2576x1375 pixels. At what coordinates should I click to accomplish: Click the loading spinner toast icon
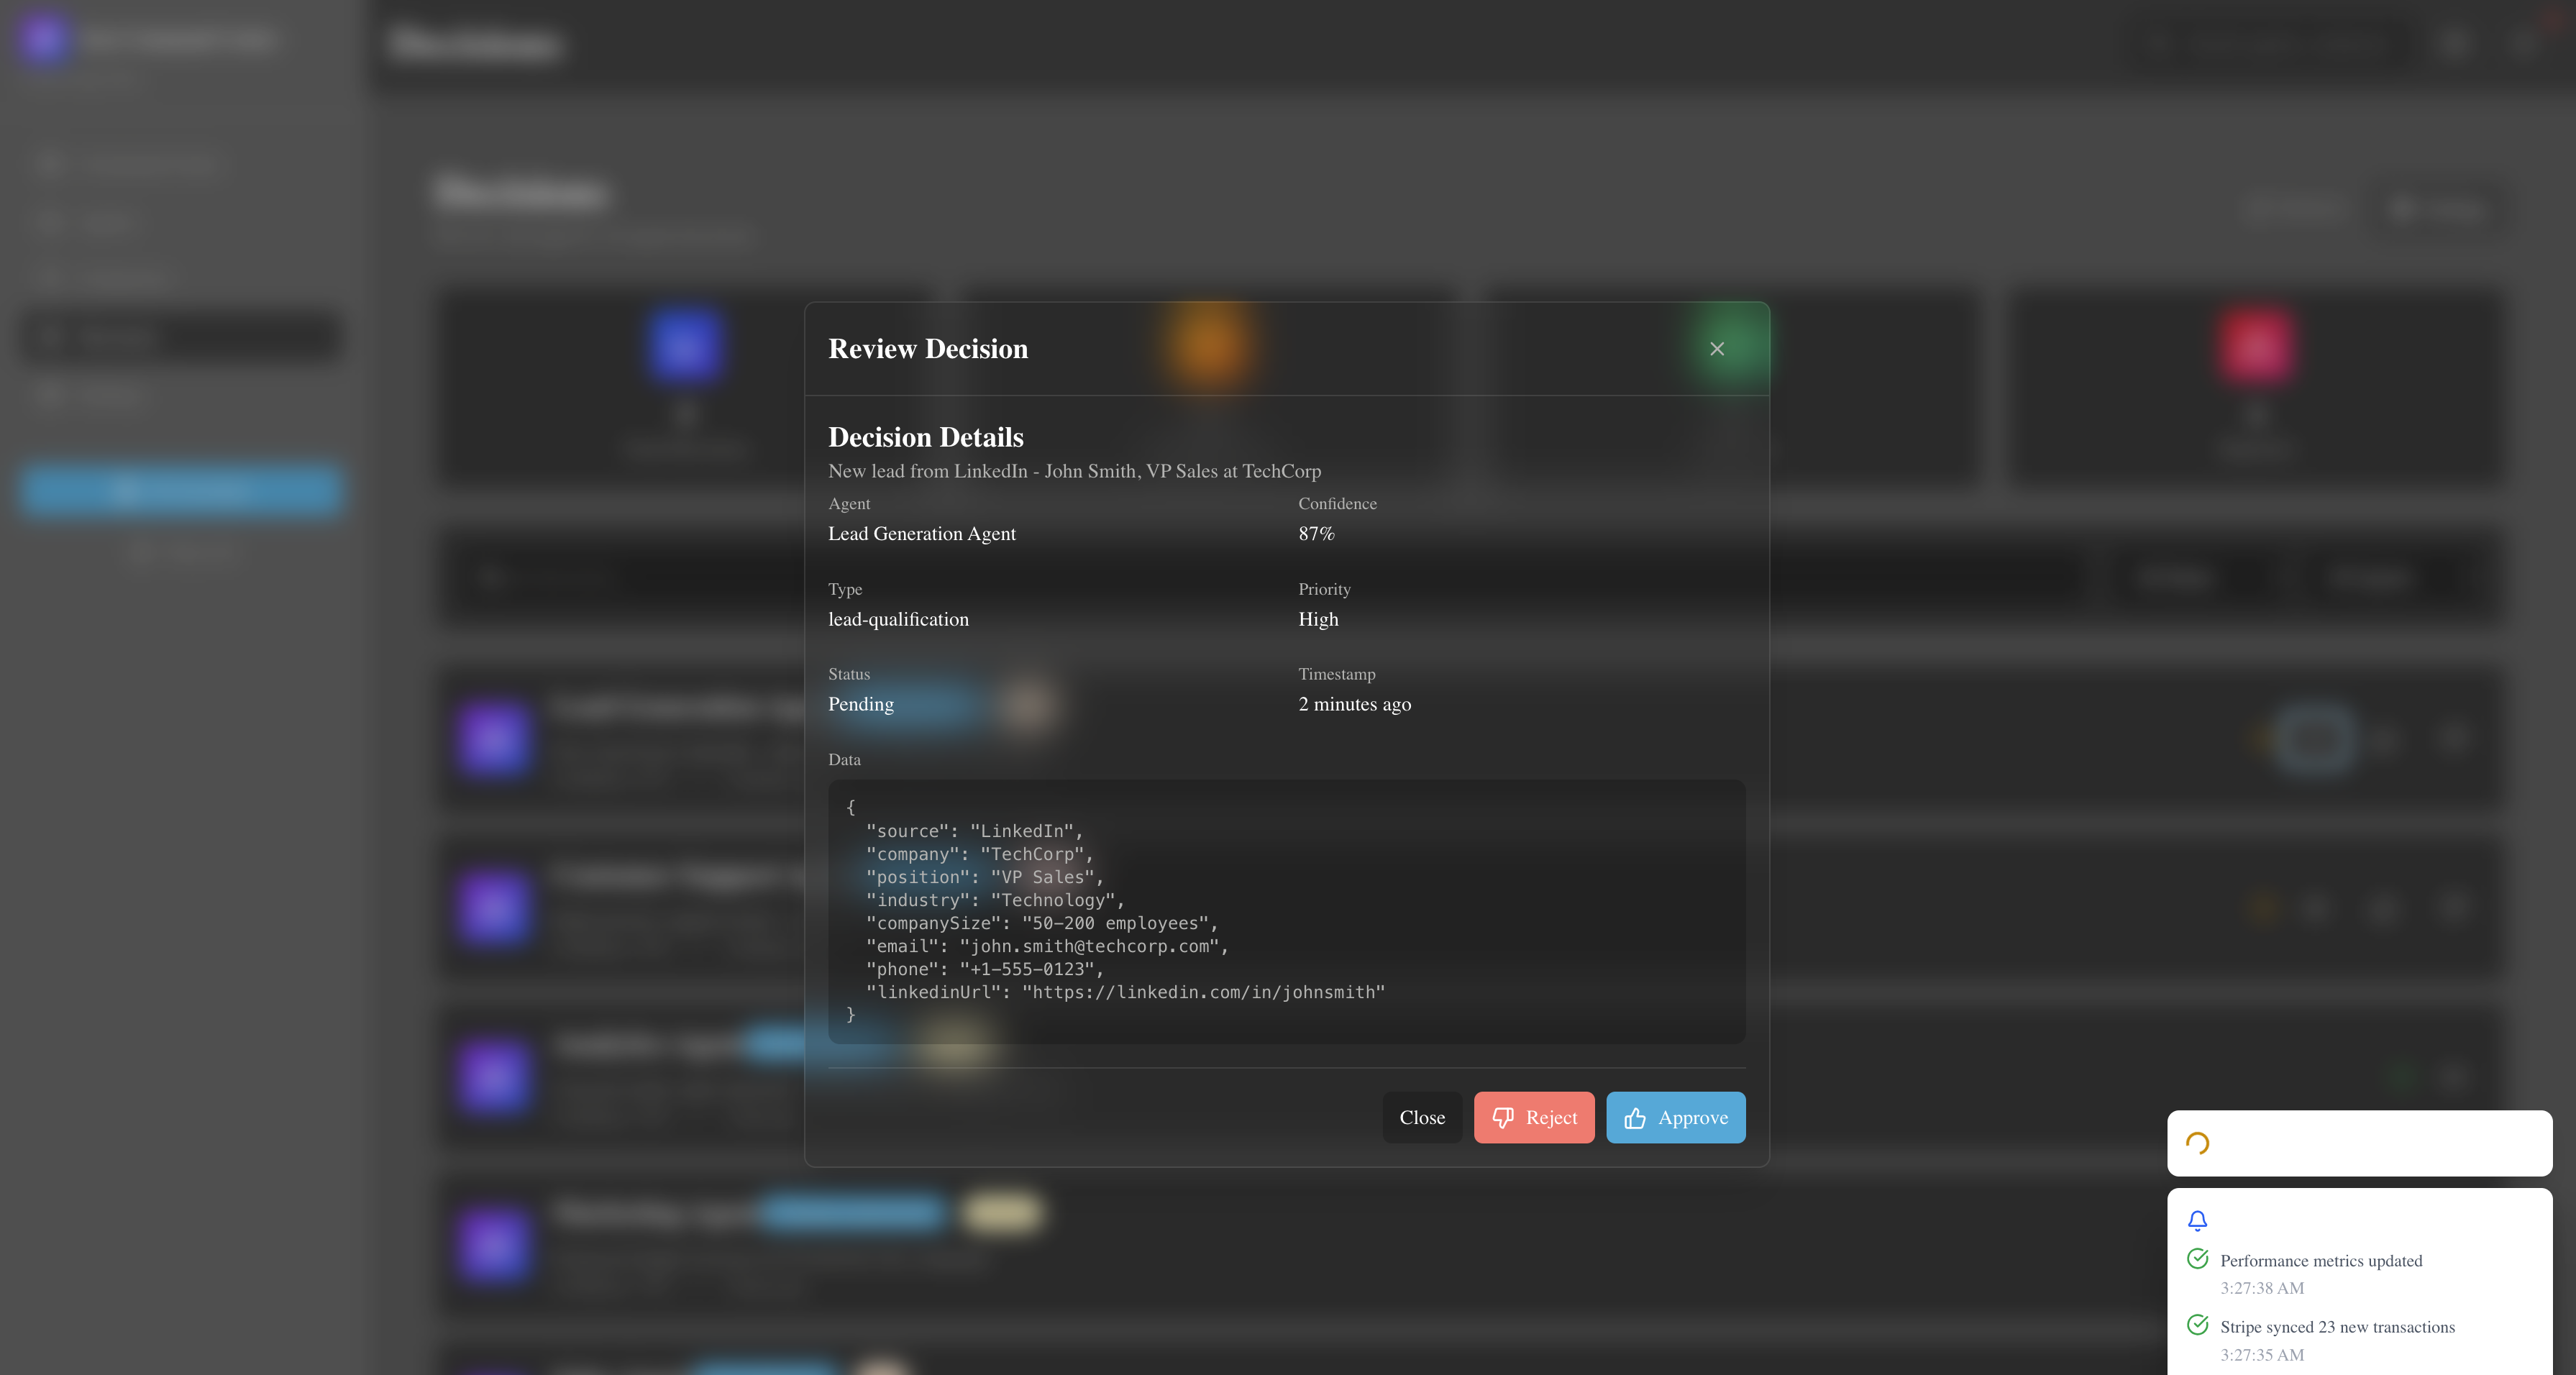[x=2196, y=1143]
